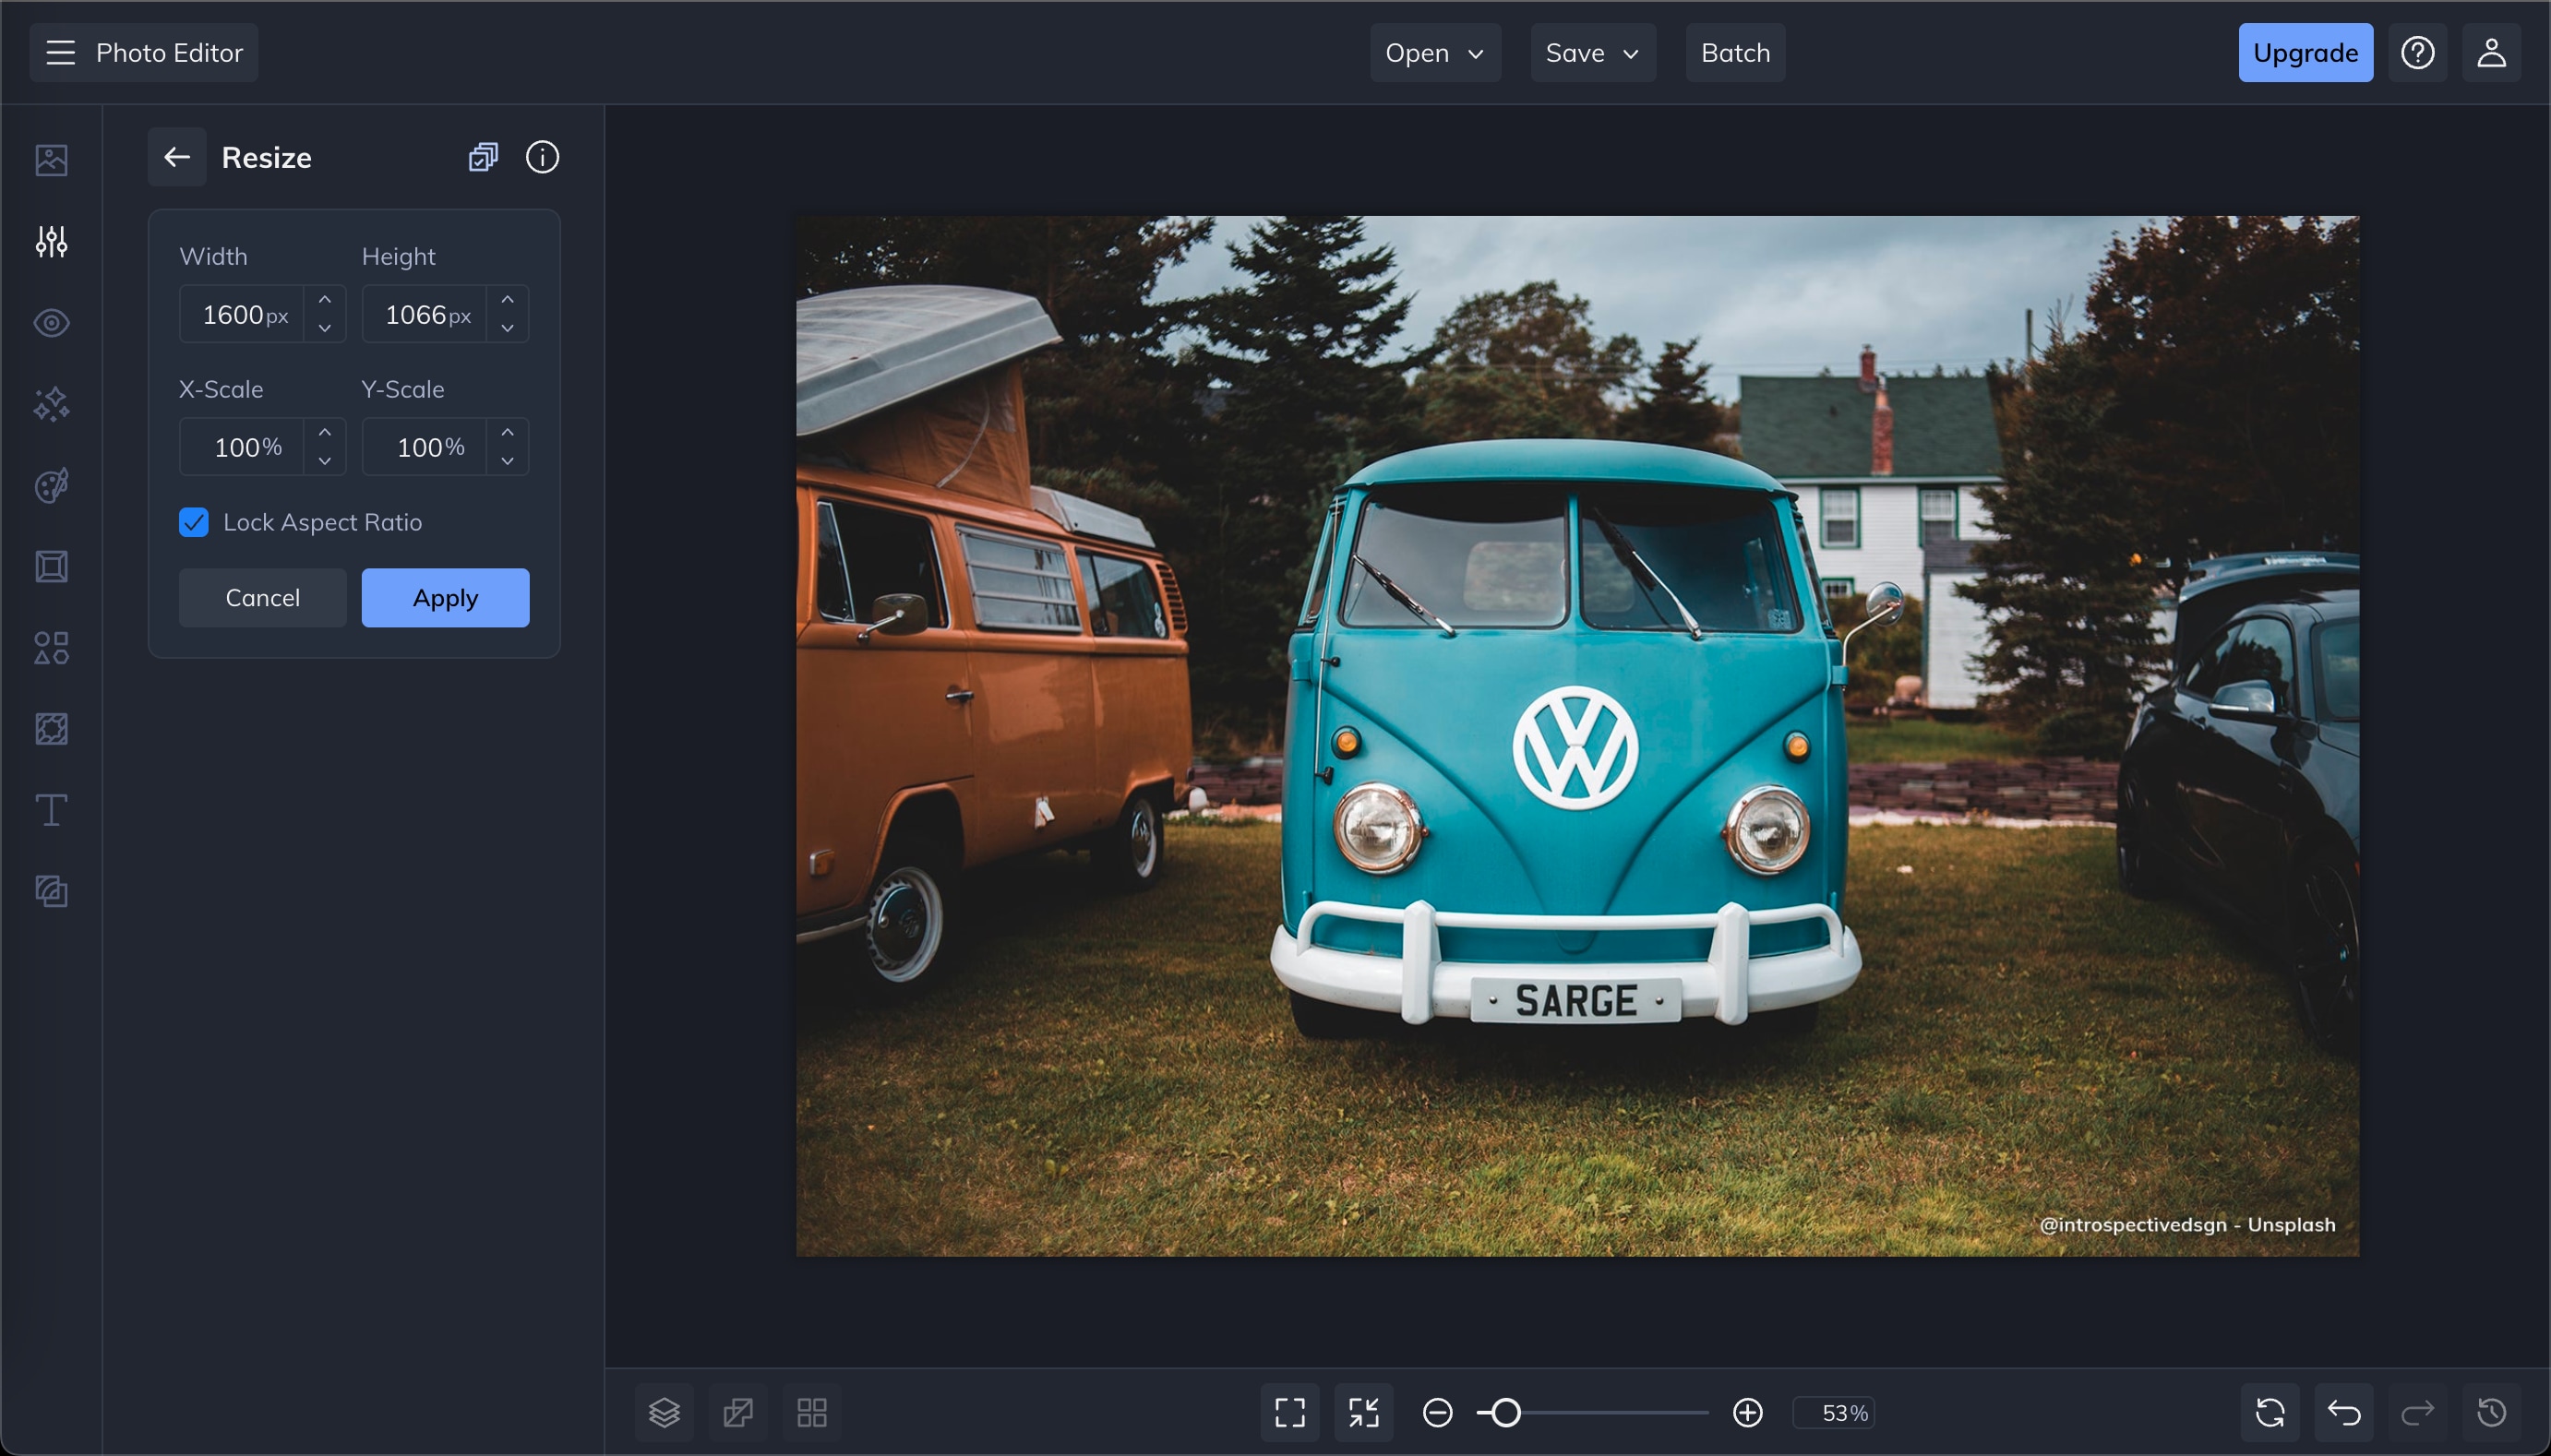The image size is (2551, 1456).
Task: Show Resize info icon
Action: pos(542,157)
